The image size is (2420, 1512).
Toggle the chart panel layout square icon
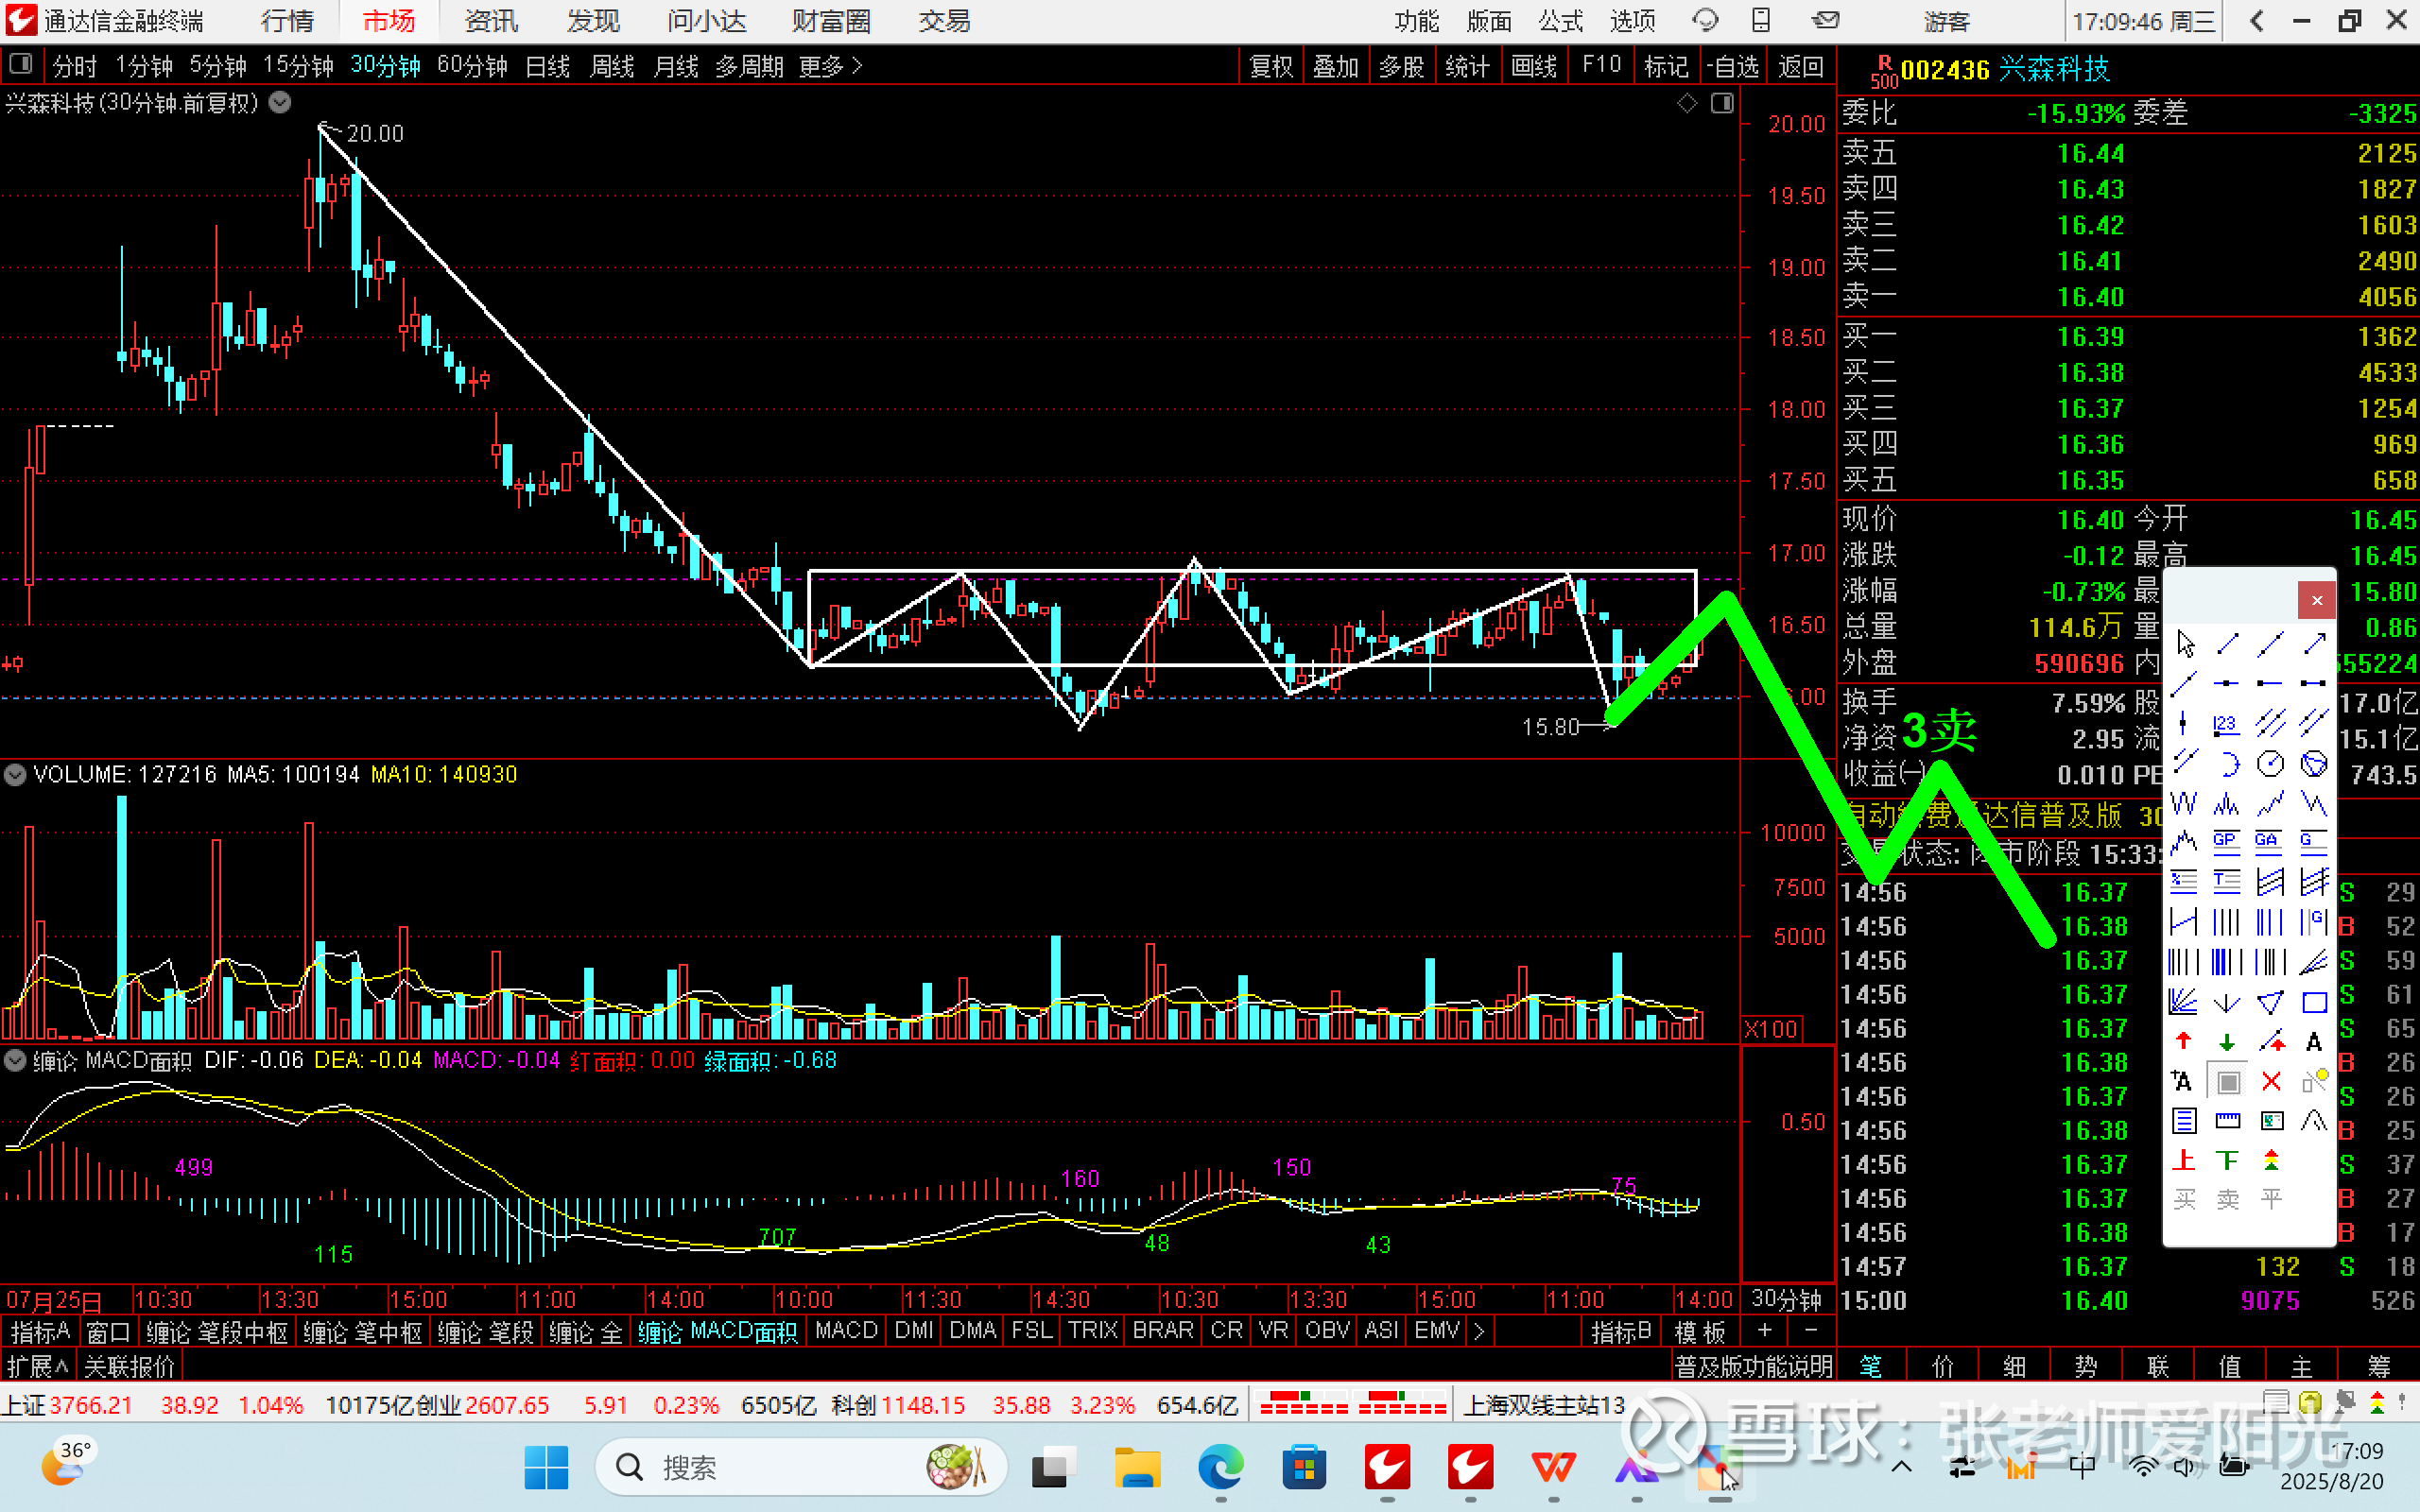tap(20, 65)
